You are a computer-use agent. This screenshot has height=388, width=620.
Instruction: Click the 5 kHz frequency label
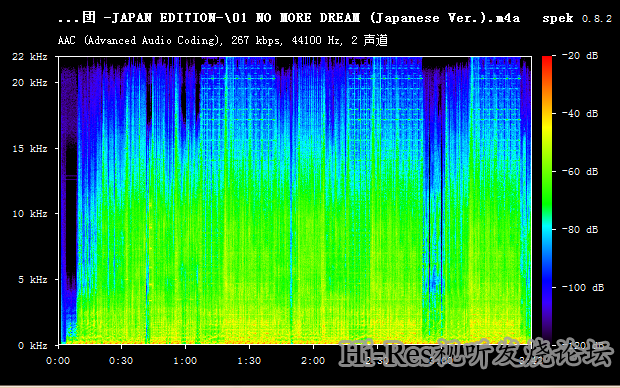[32, 280]
